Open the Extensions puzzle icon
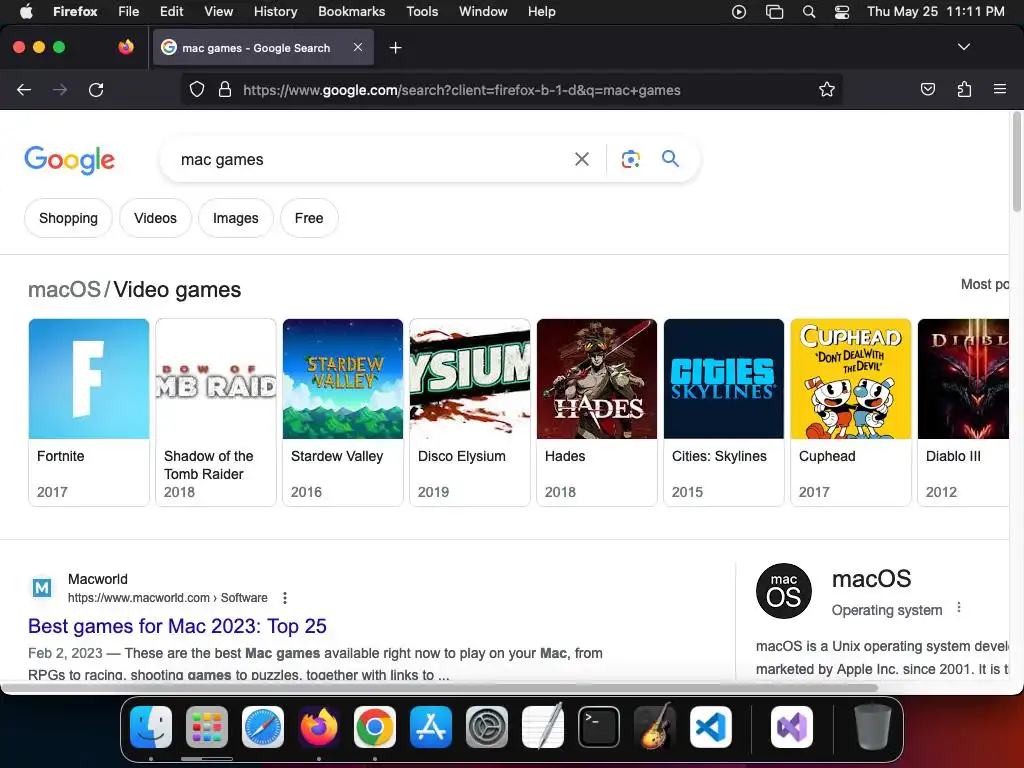This screenshot has height=768, width=1024. (964, 89)
